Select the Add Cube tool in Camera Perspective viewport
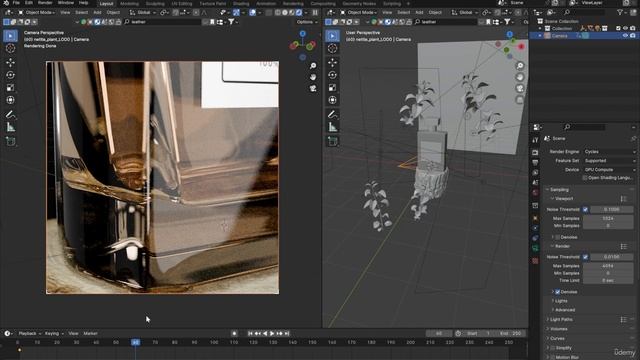Screen dimensions: 640x360 [x=11, y=142]
